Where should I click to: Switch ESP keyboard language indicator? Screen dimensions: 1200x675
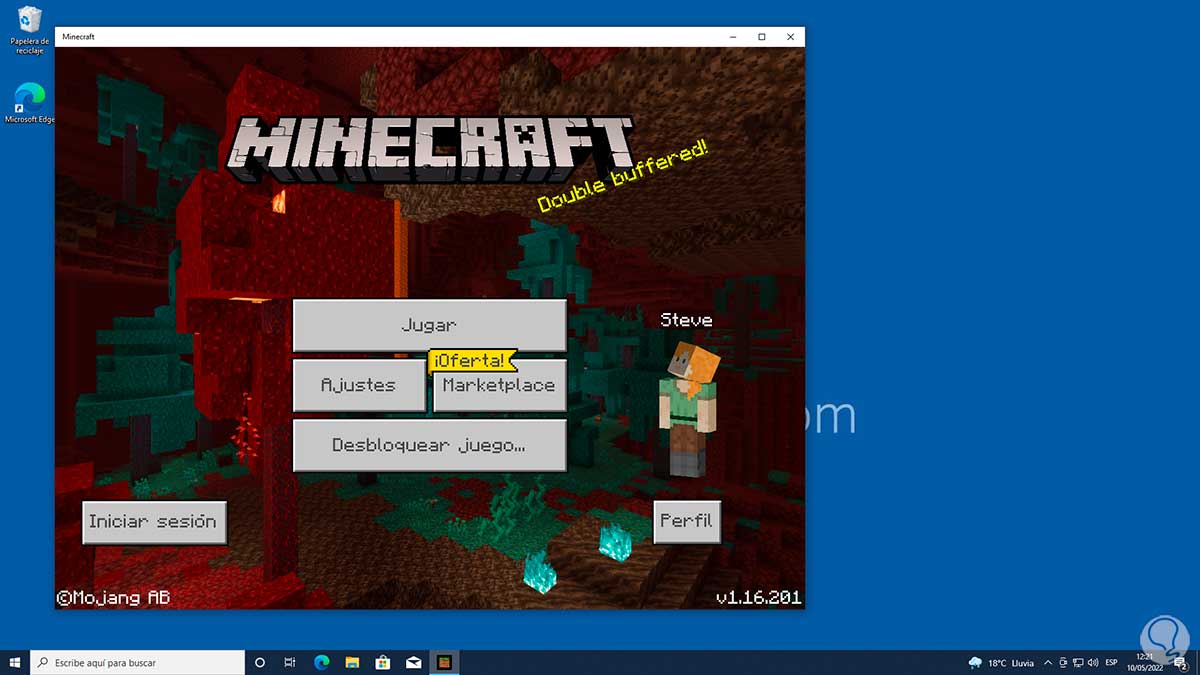click(x=1111, y=662)
